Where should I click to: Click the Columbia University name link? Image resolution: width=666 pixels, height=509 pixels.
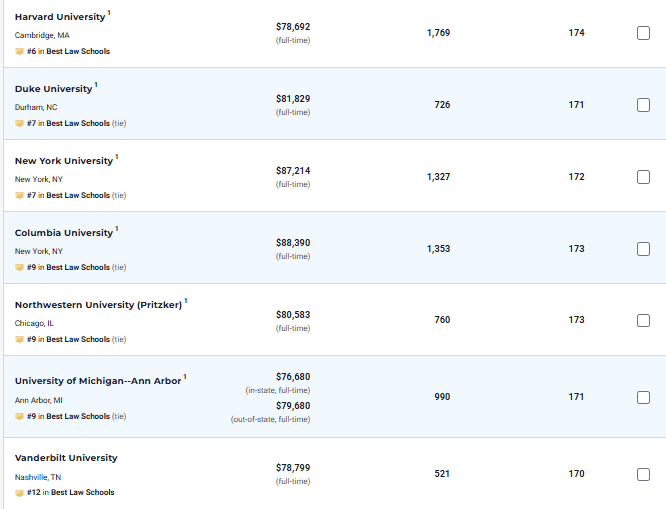tap(63, 233)
